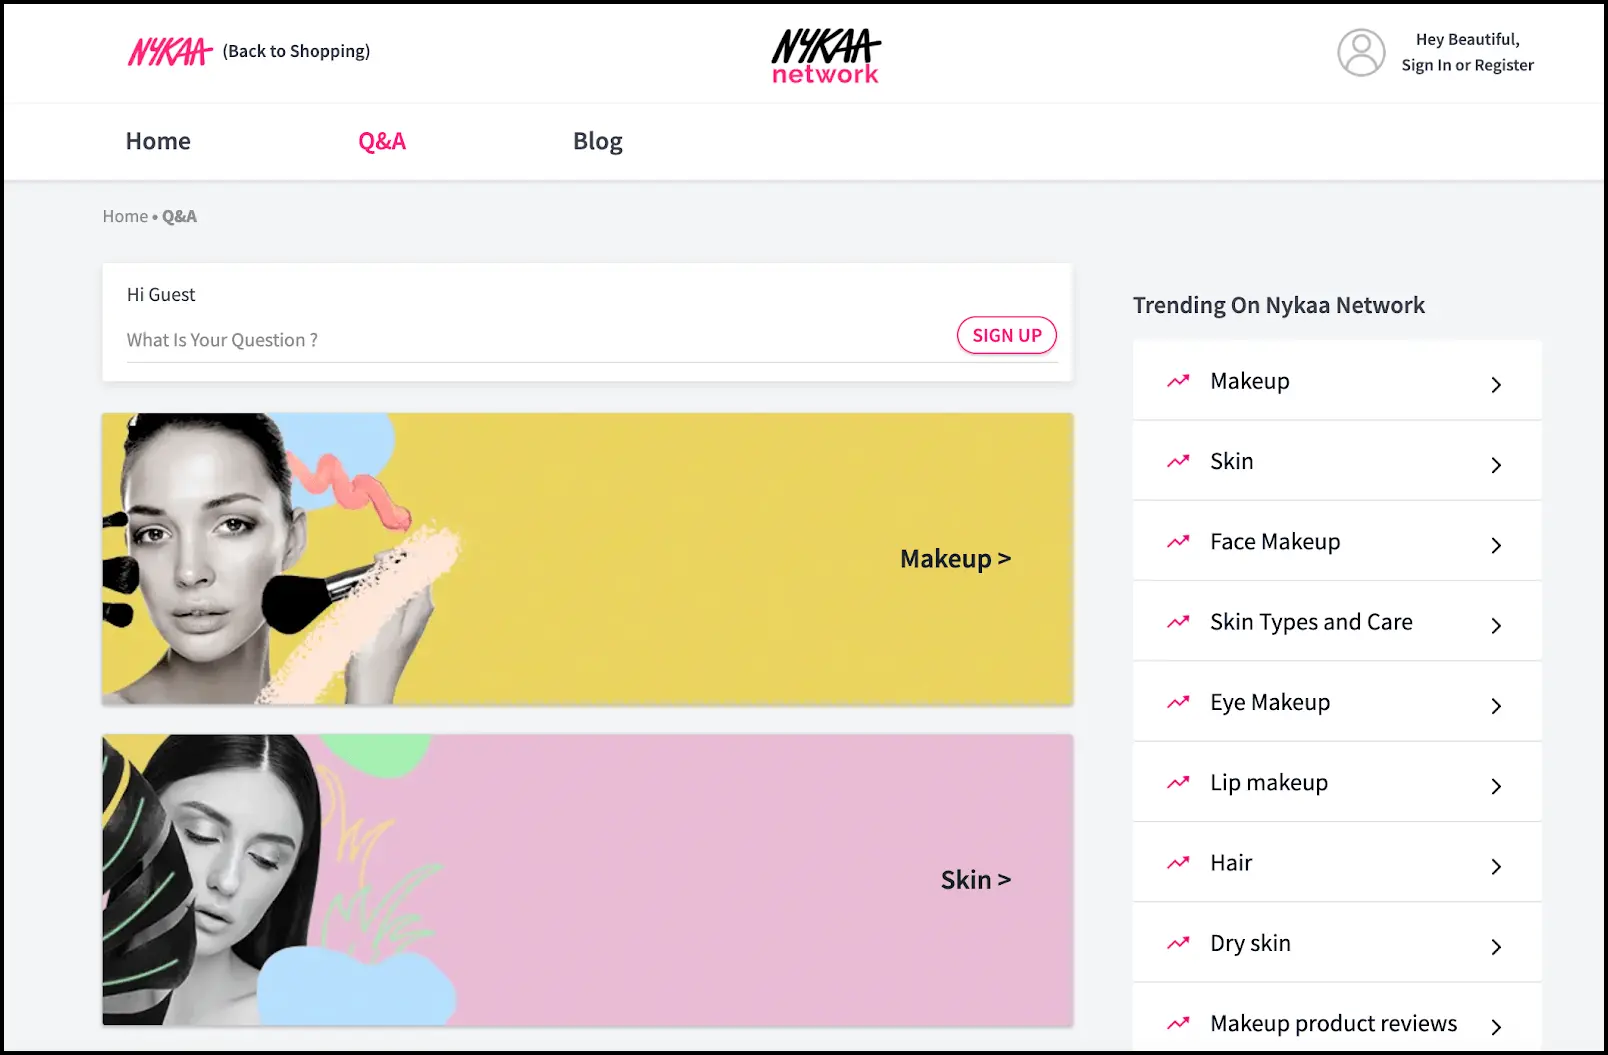Open Eye Makeup trending topic
This screenshot has height=1055, width=1608.
click(1270, 702)
